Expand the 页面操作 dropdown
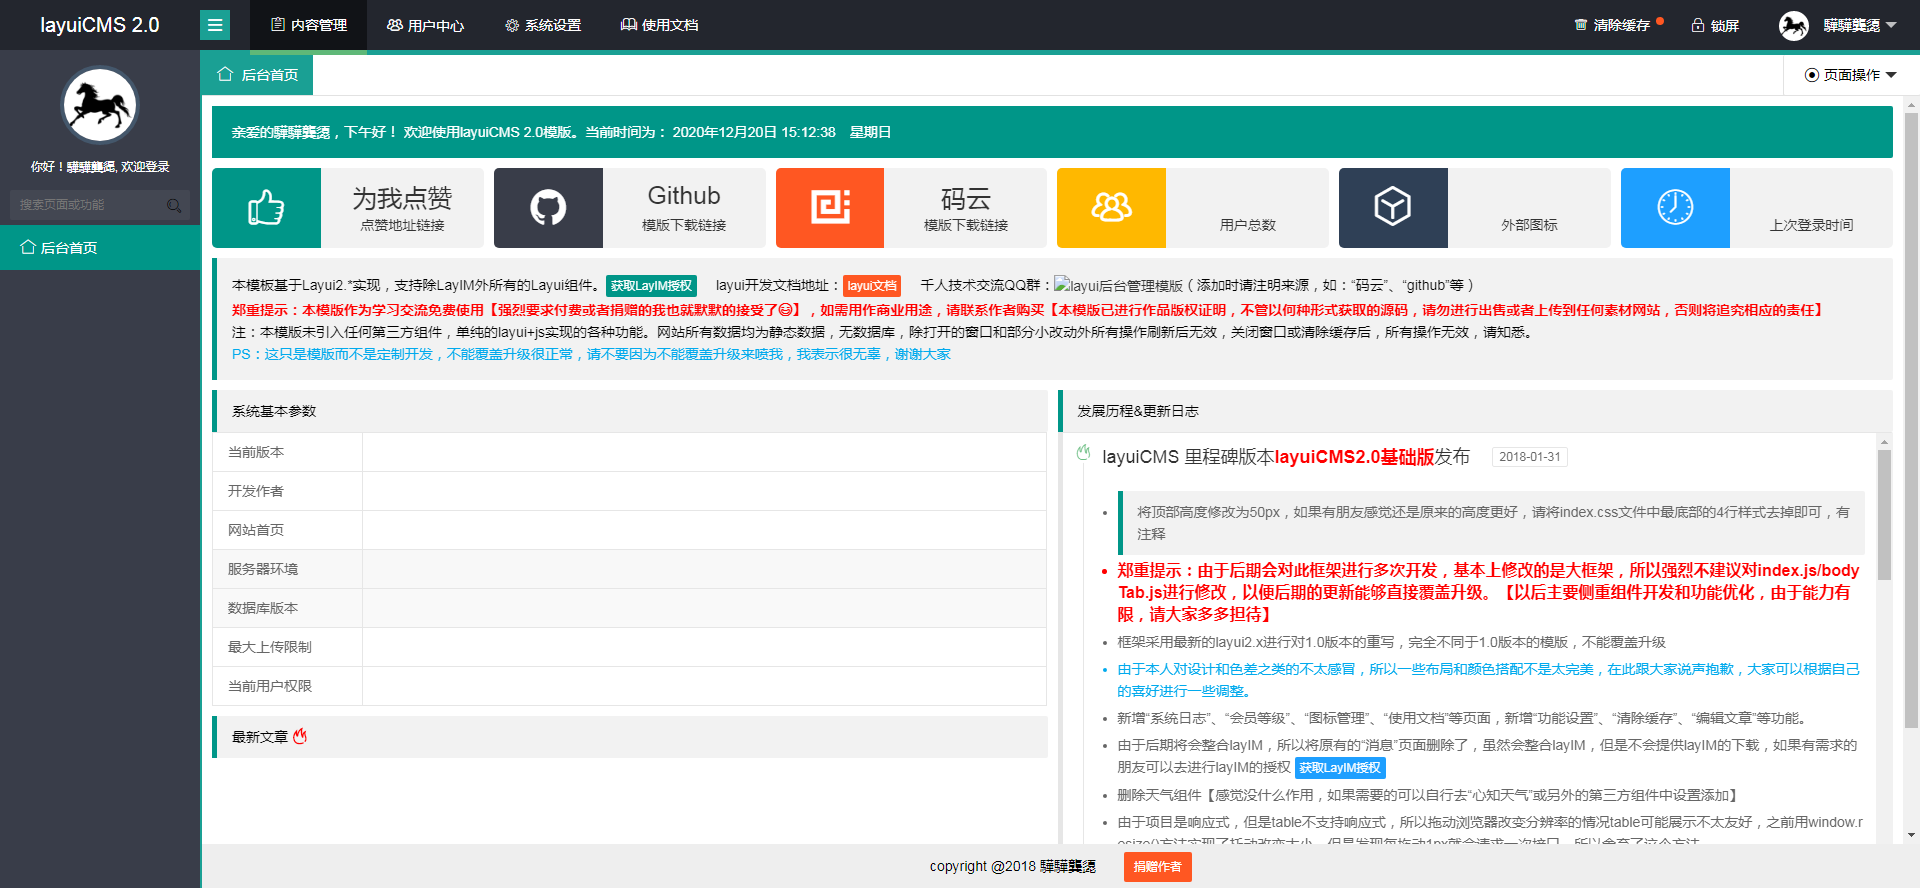The image size is (1920, 888). (1851, 75)
